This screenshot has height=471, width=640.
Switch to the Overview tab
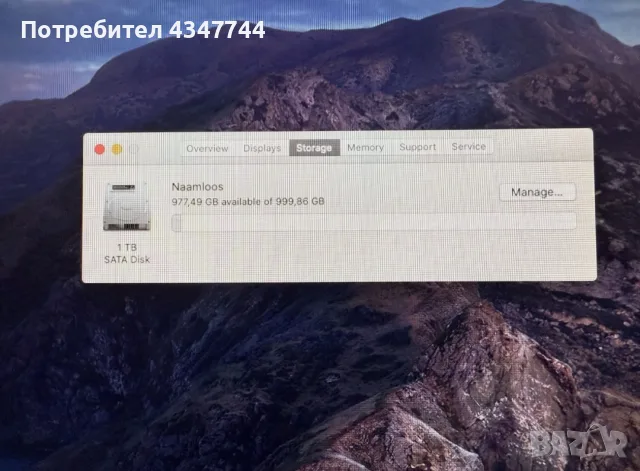(207, 149)
